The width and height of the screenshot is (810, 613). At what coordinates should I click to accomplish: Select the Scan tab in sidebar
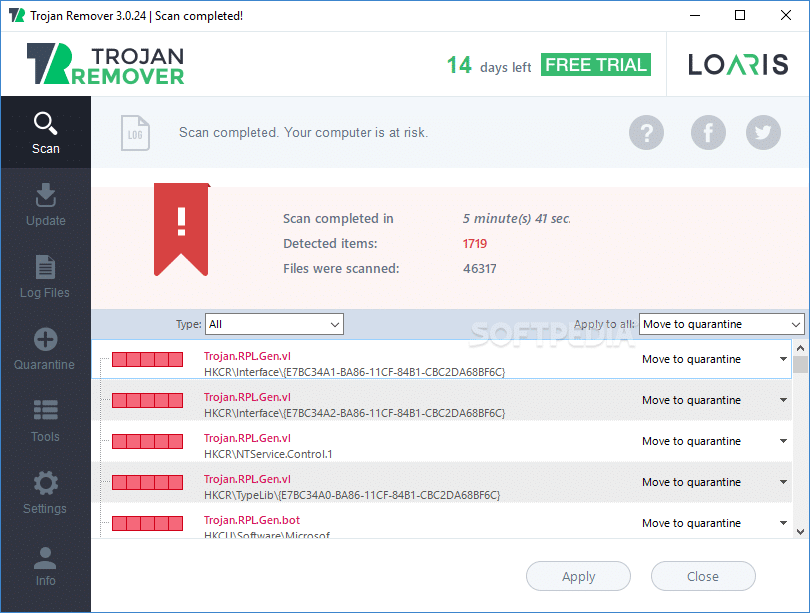pyautogui.click(x=45, y=132)
